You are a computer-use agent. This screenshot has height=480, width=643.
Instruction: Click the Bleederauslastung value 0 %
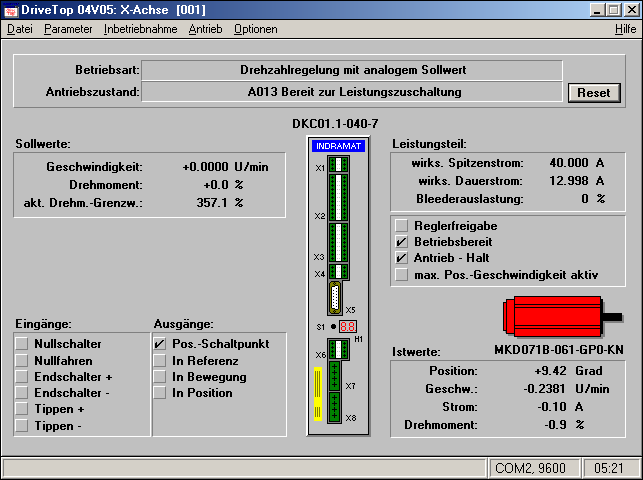coord(593,199)
